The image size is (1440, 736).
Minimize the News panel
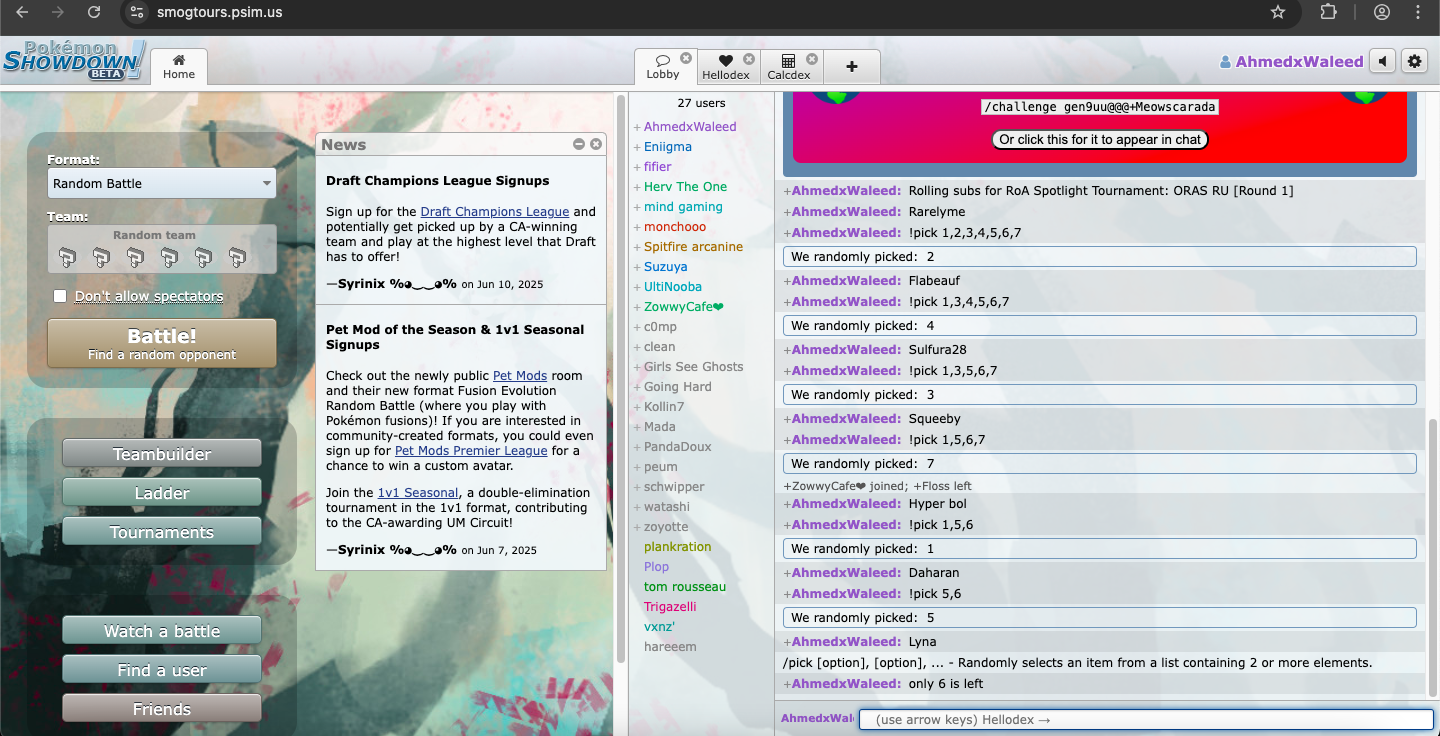pyautogui.click(x=579, y=144)
